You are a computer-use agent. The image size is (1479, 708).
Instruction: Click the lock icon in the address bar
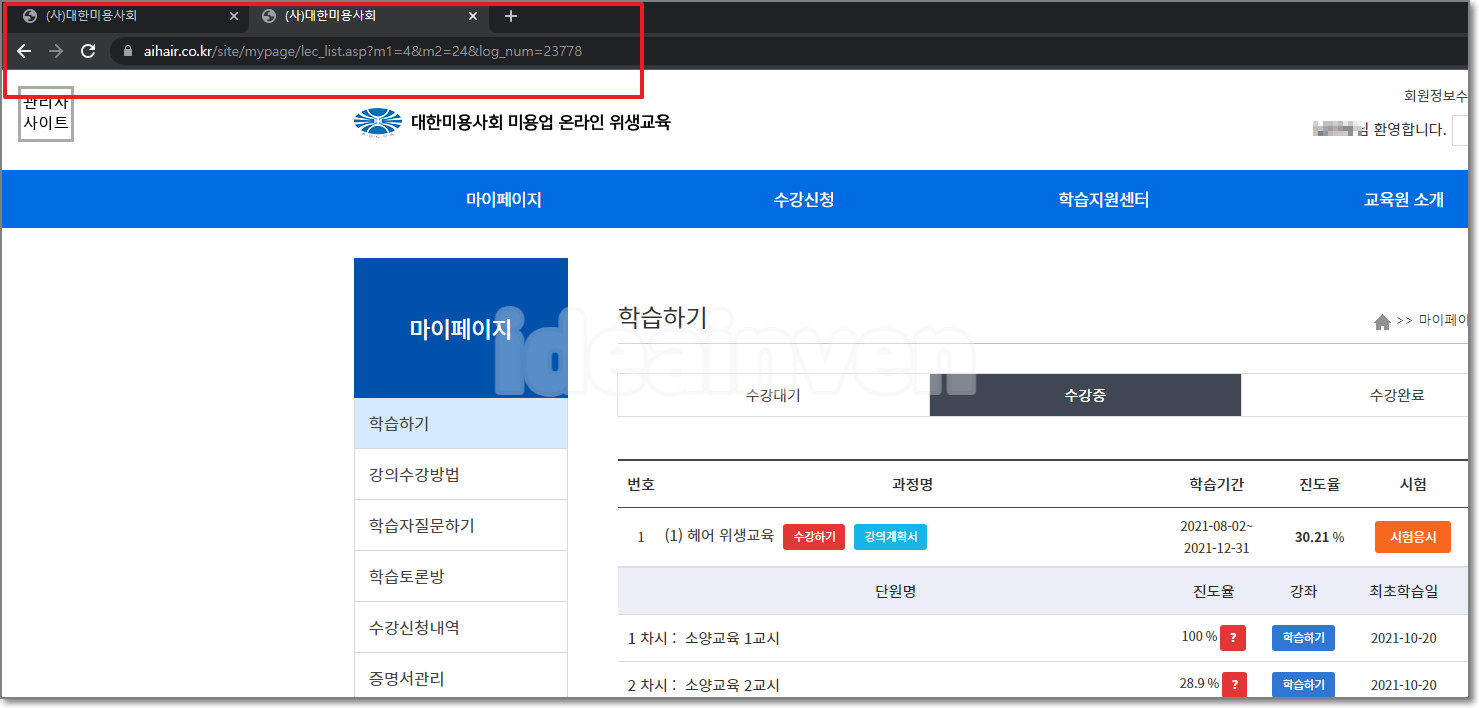point(126,51)
